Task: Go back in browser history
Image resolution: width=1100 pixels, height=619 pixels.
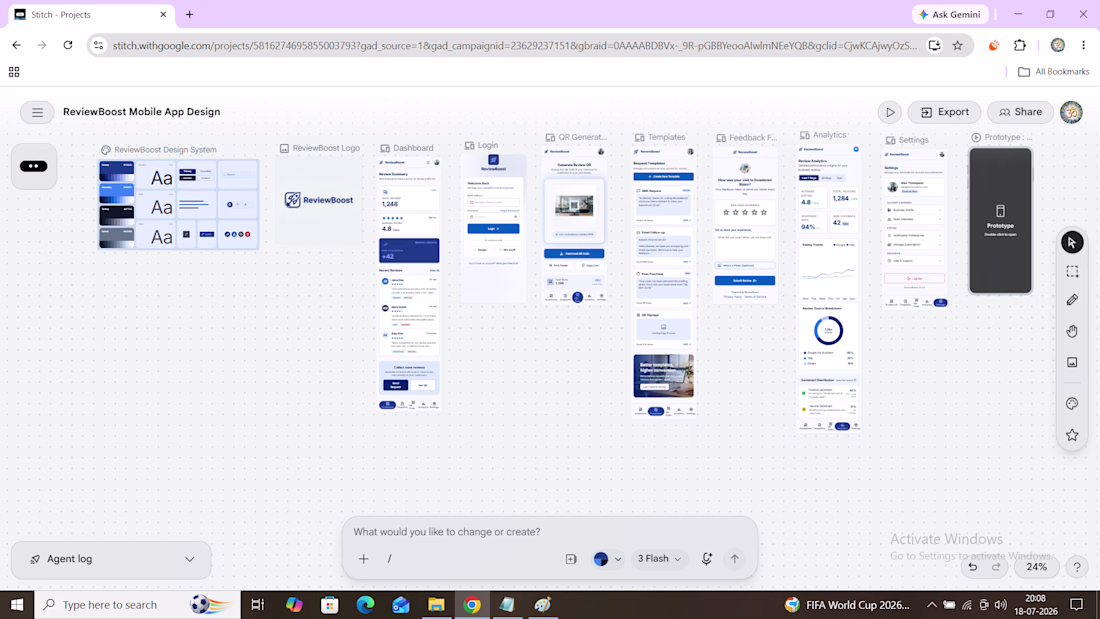Action: tap(17, 46)
